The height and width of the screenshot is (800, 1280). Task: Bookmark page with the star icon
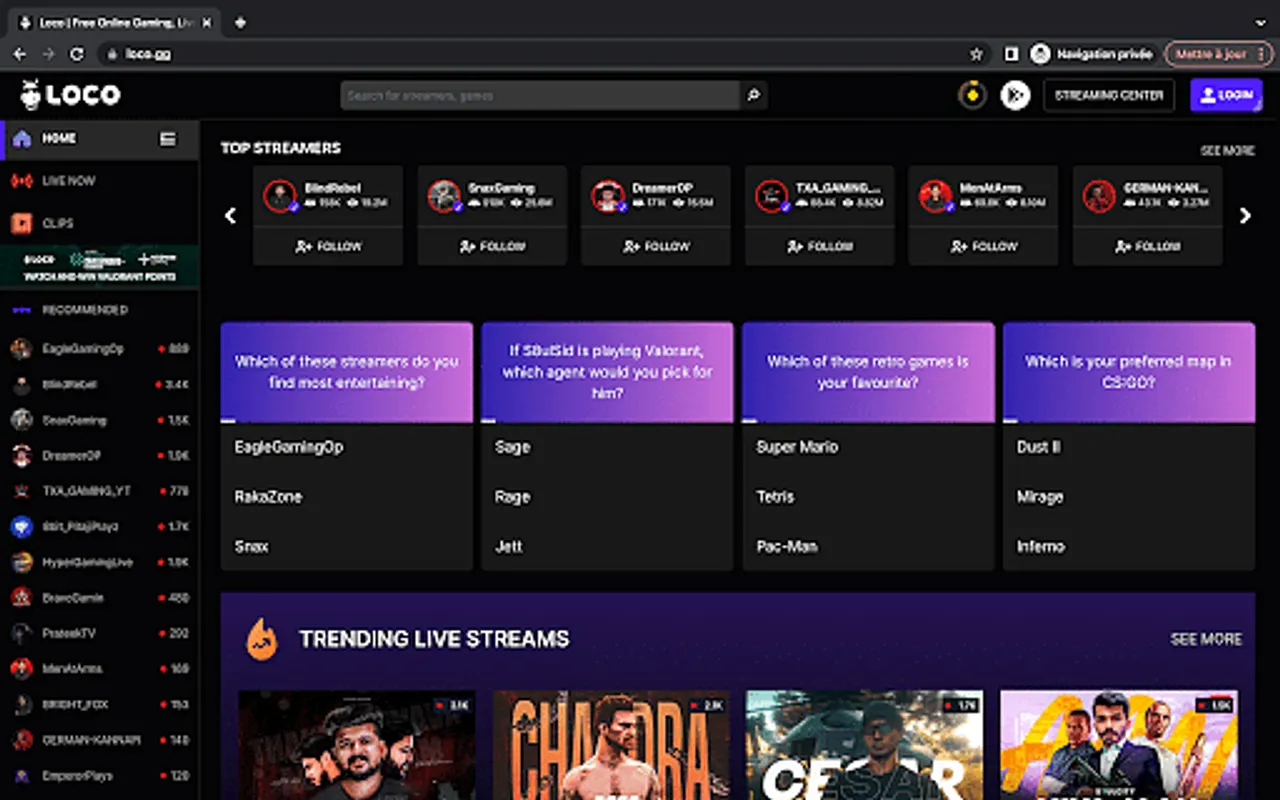tap(977, 54)
